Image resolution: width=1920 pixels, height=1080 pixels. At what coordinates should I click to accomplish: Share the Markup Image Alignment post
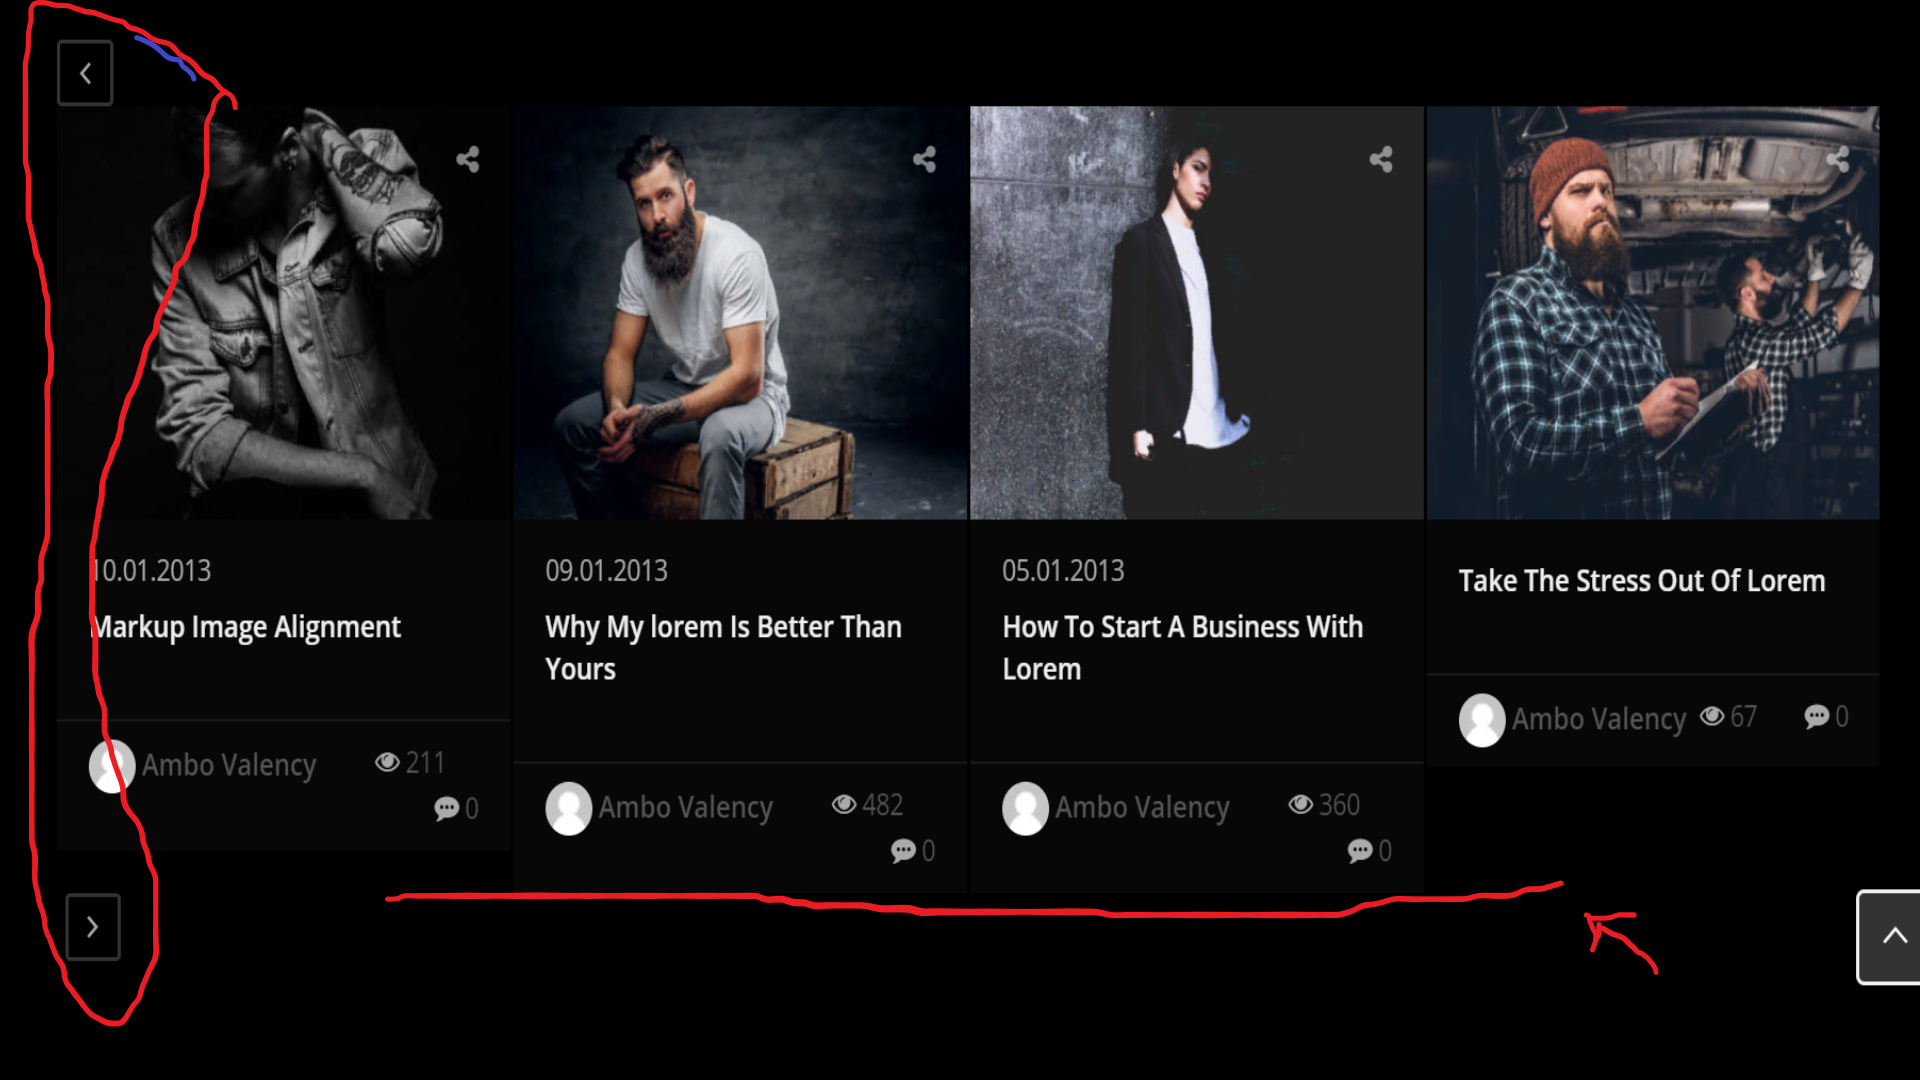(468, 160)
